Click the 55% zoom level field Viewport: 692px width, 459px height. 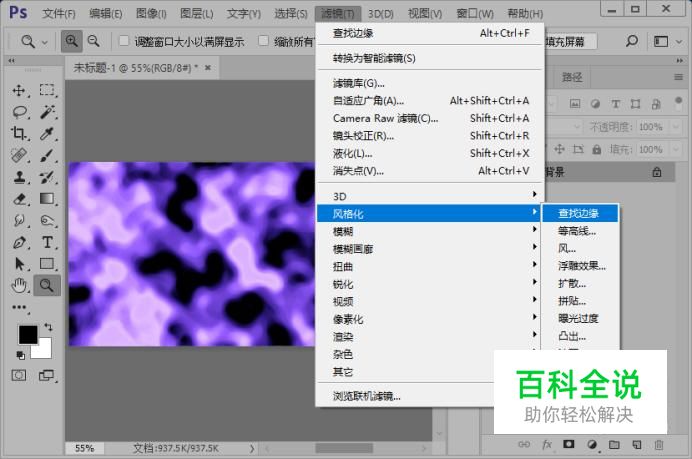point(85,448)
